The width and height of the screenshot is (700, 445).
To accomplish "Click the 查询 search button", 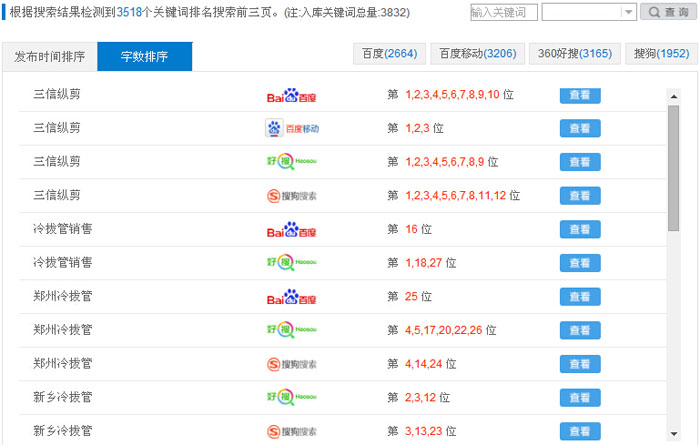I will point(668,12).
